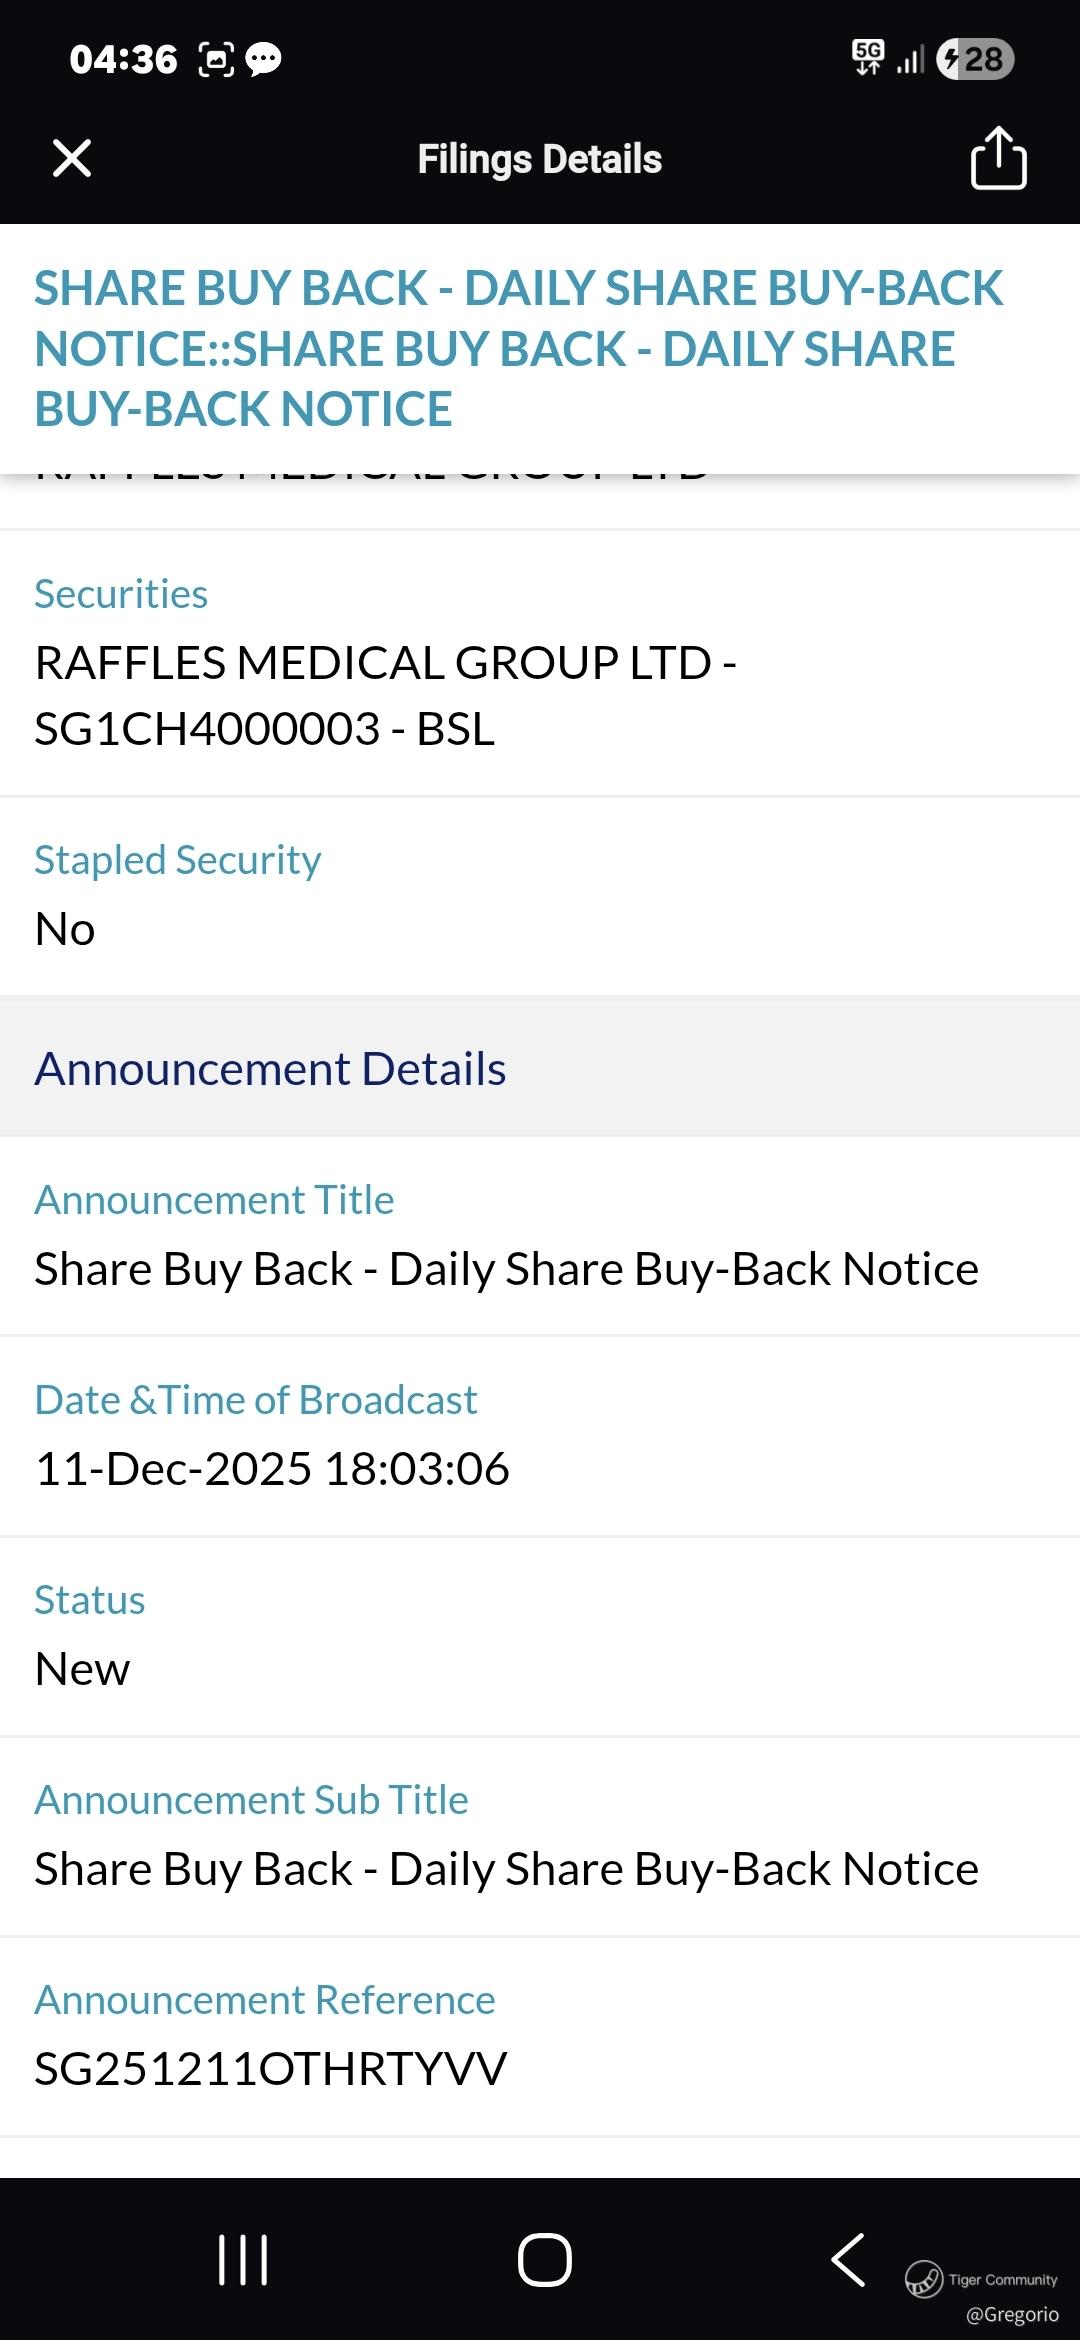Tap the battery indicator in status bar

point(975,59)
